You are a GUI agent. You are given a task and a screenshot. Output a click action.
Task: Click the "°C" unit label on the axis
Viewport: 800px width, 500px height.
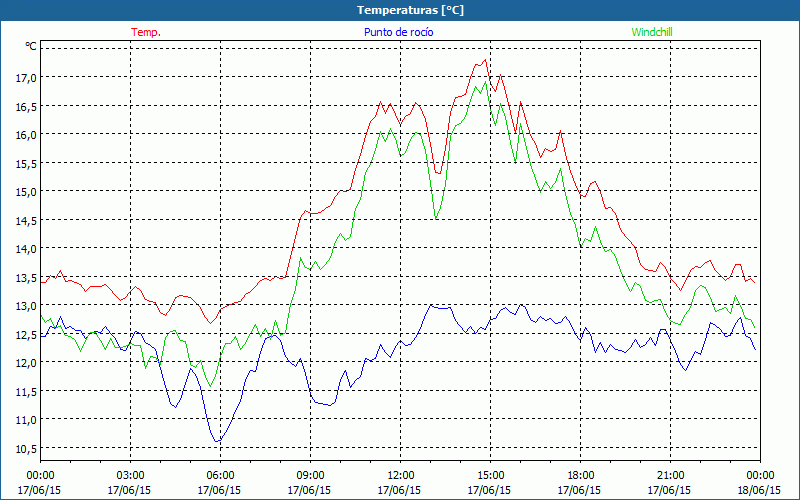[31, 46]
